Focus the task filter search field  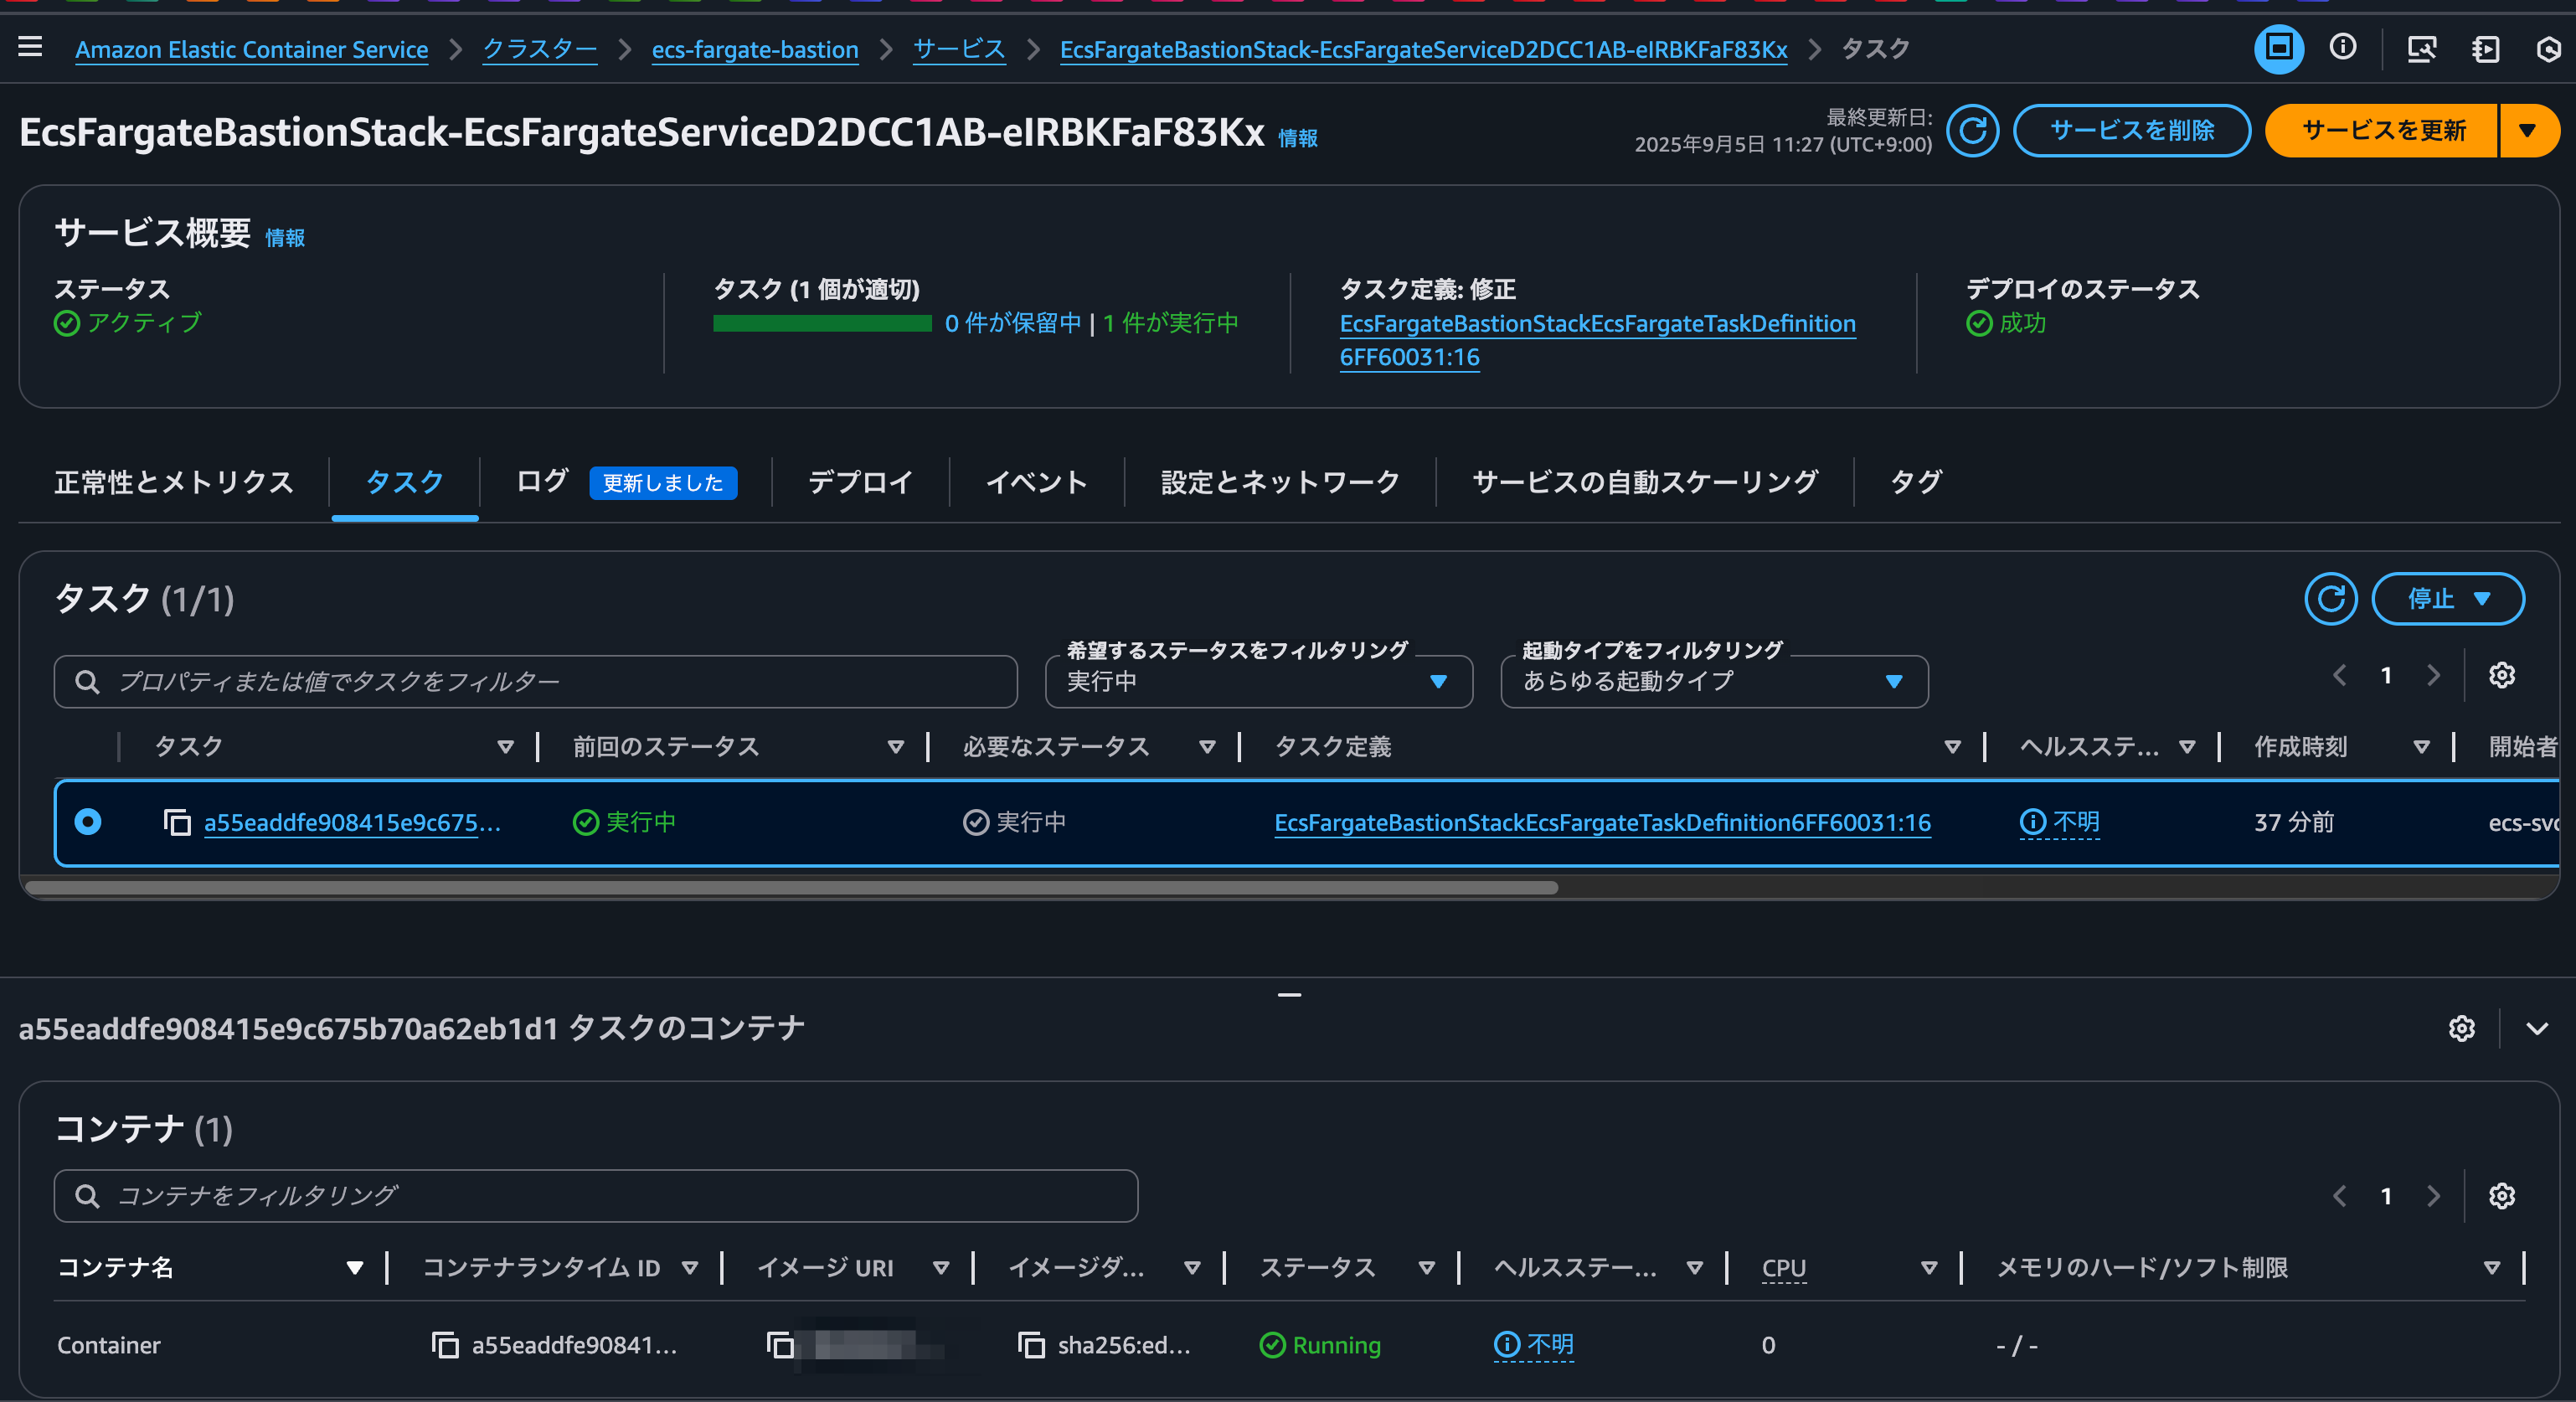coord(535,681)
